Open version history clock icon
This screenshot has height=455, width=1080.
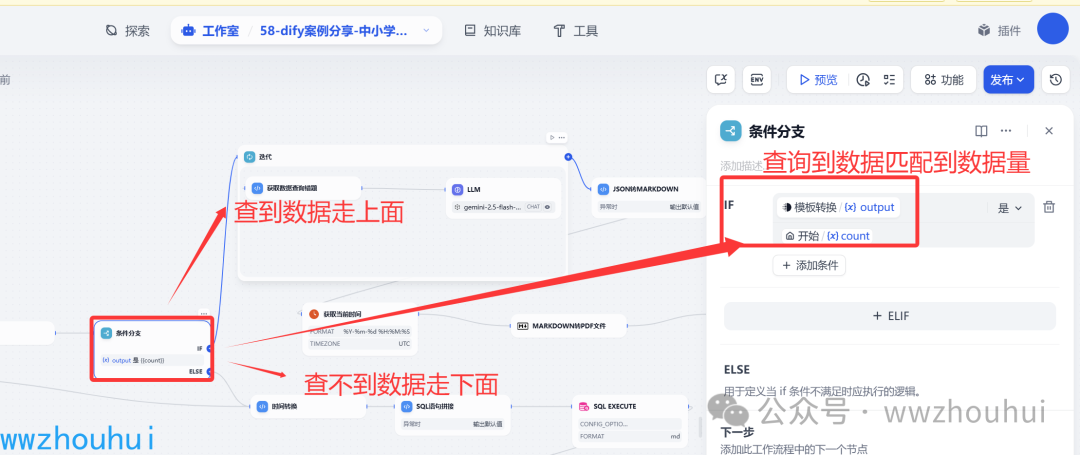click(1055, 80)
